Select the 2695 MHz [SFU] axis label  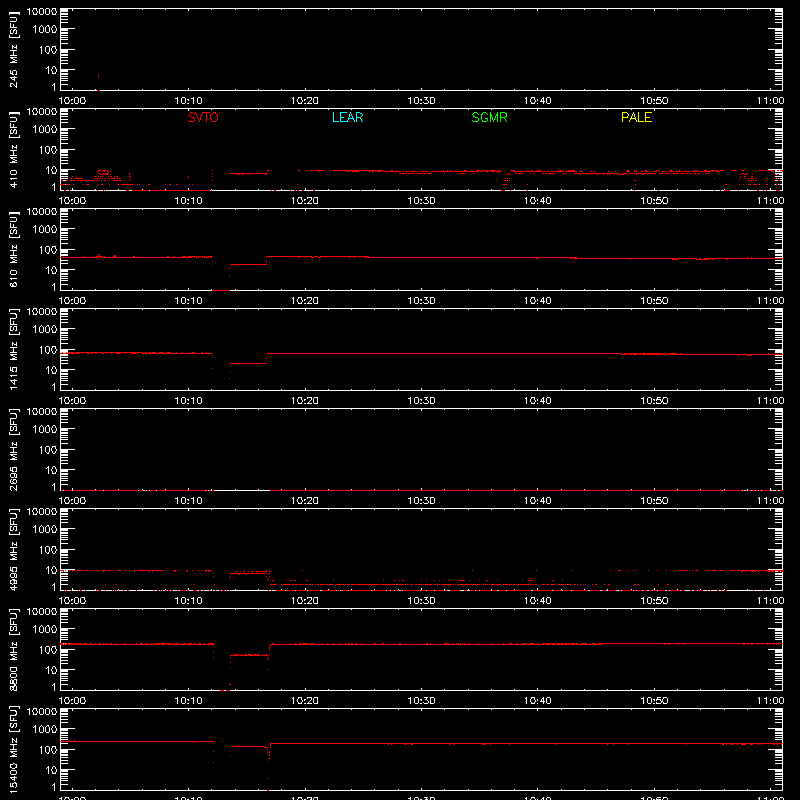point(13,449)
